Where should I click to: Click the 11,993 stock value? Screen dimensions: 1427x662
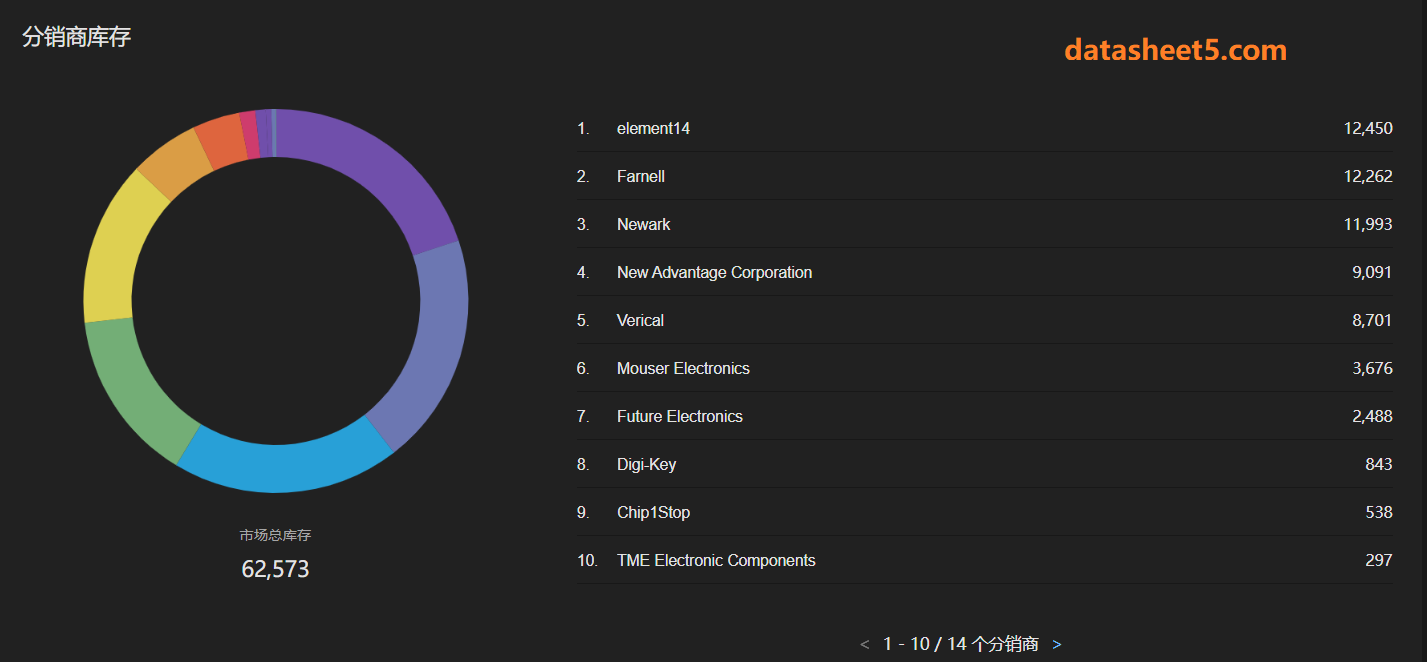(x=1368, y=224)
